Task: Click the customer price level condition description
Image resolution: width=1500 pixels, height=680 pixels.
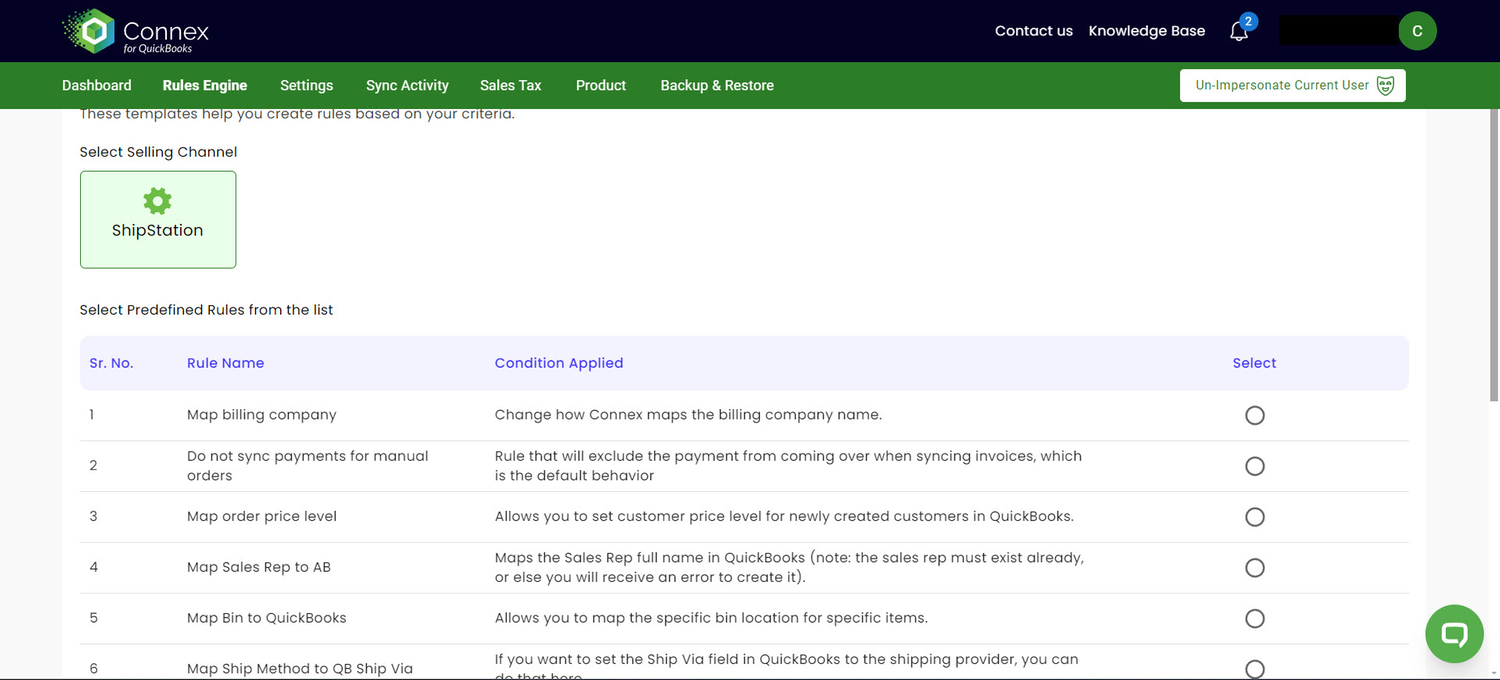Action: [784, 517]
